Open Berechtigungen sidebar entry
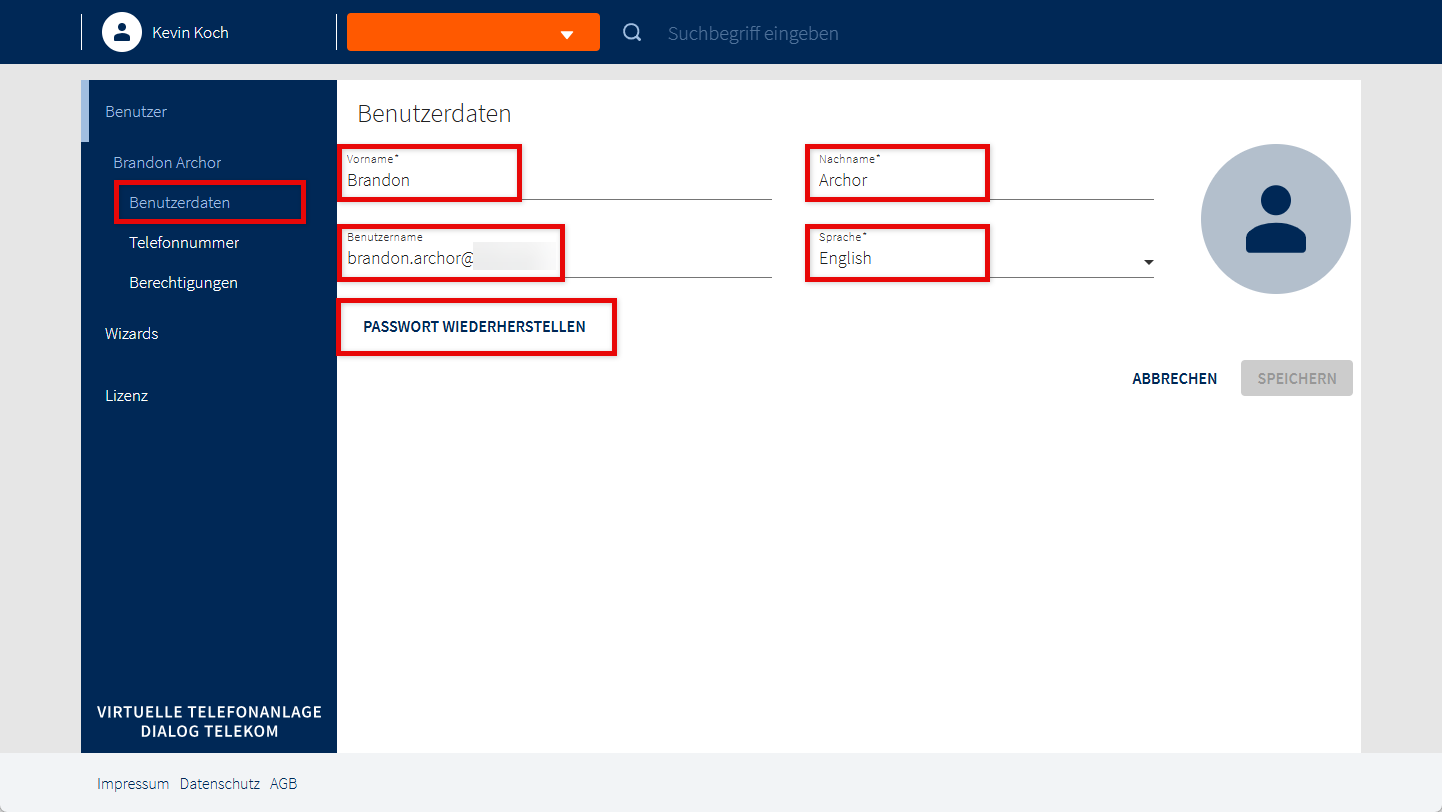This screenshot has height=812, width=1442. coord(183,282)
